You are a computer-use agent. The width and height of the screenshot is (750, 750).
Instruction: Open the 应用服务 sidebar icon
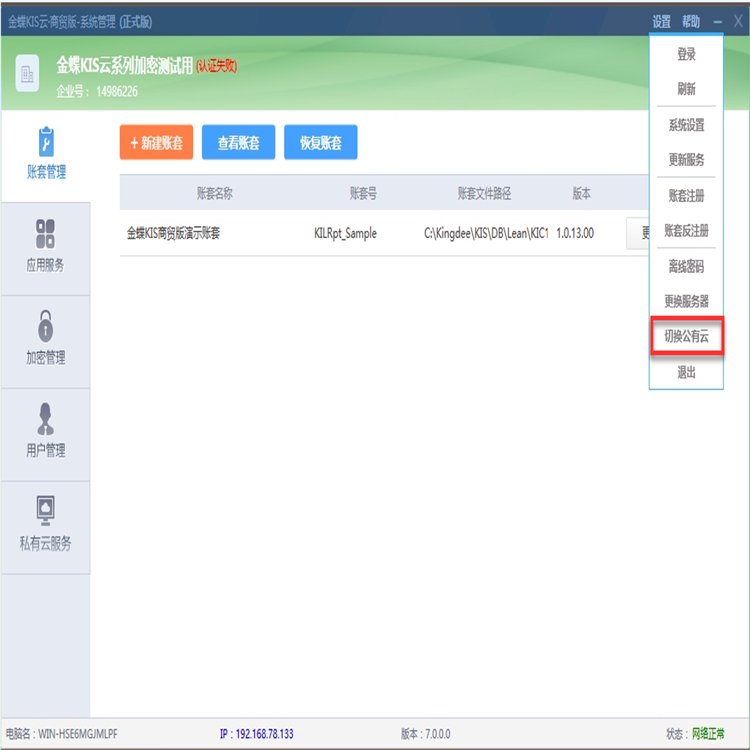click(45, 234)
